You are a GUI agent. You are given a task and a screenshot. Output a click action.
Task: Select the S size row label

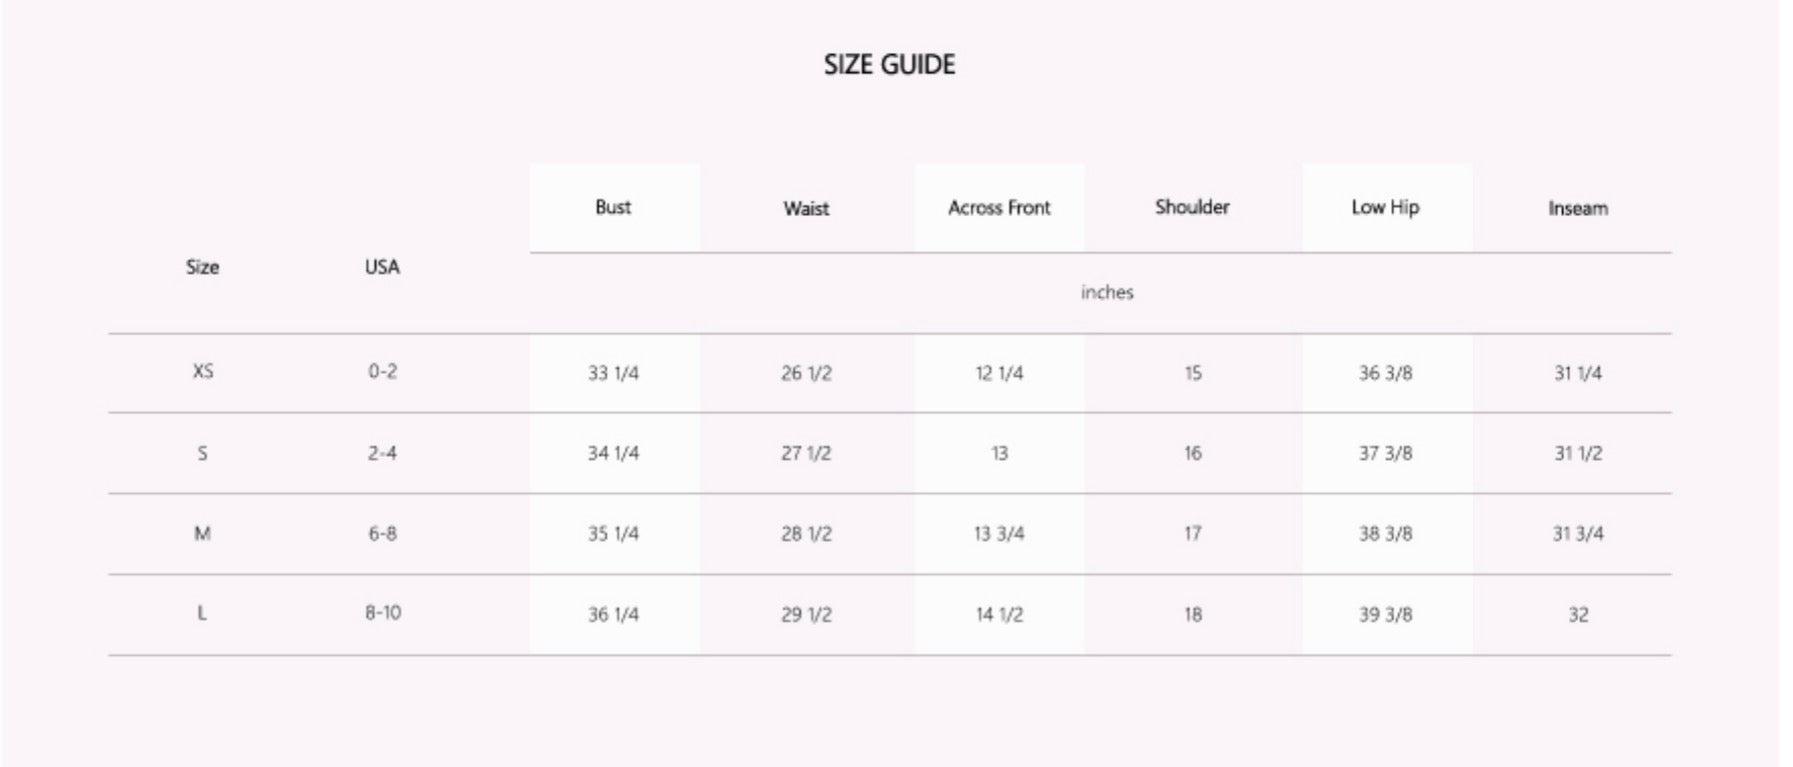point(203,453)
